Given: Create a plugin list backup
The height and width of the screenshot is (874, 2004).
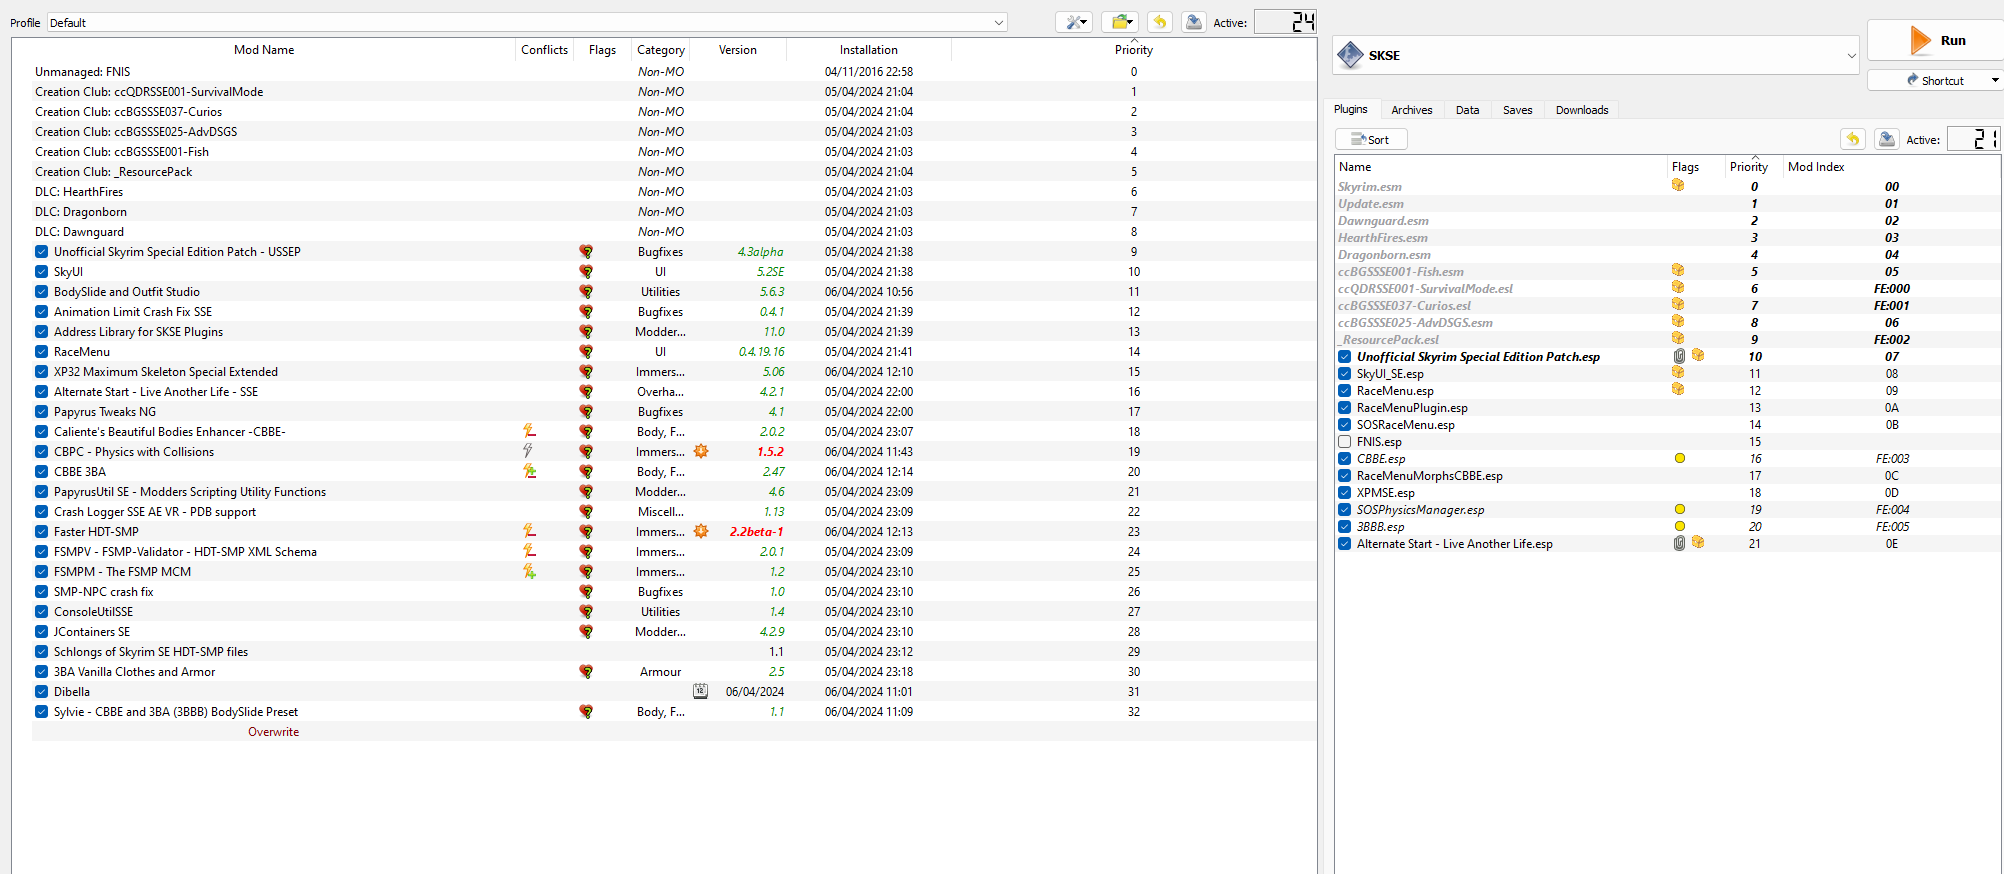Looking at the screenshot, I should pyautogui.click(x=1887, y=139).
